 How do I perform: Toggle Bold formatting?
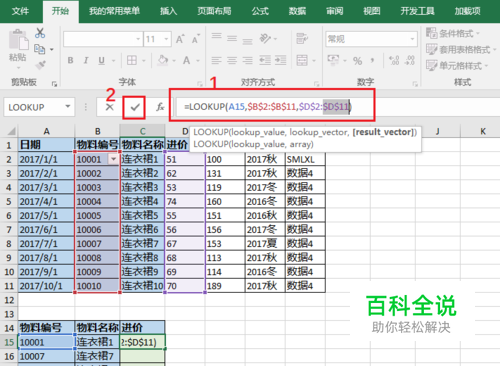70,60
